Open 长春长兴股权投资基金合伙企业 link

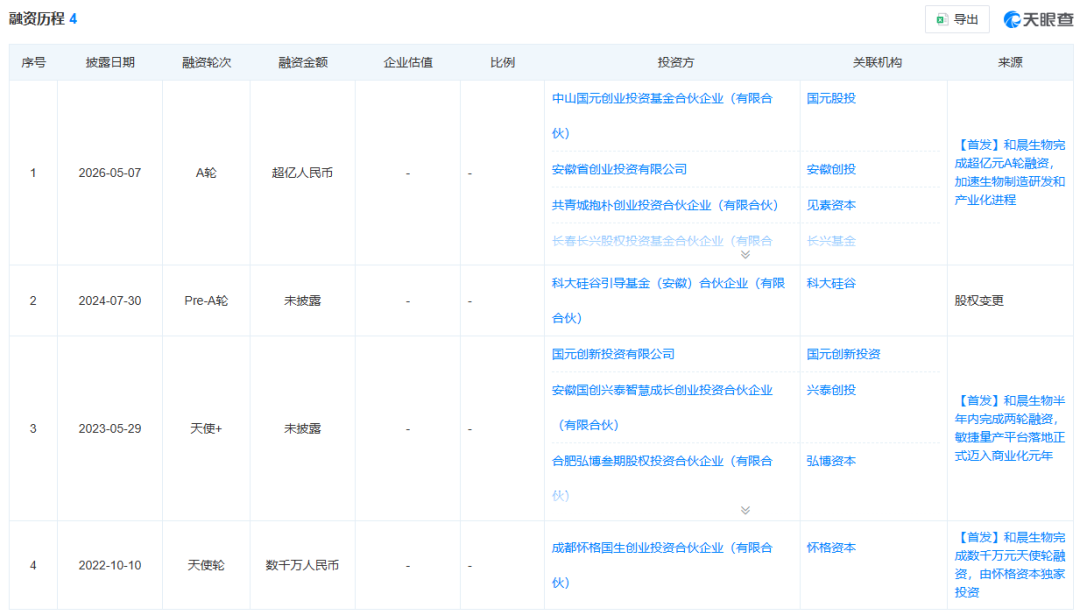[662, 241]
